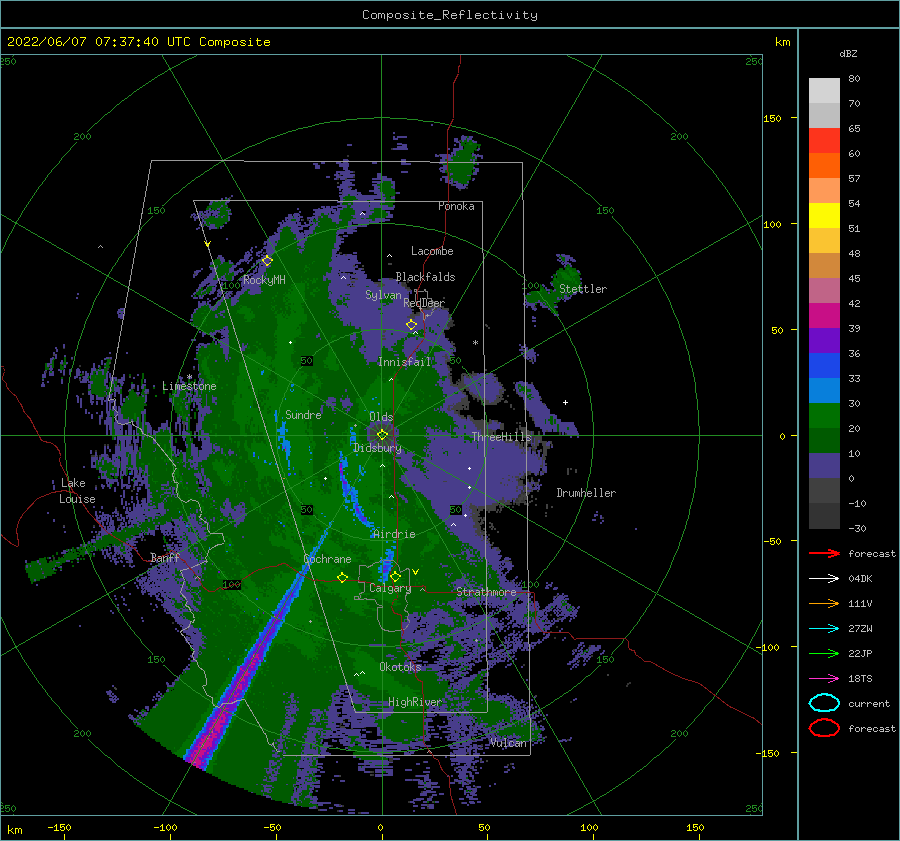Click the Cochrane town label
The width and height of the screenshot is (900, 841).
click(327, 559)
